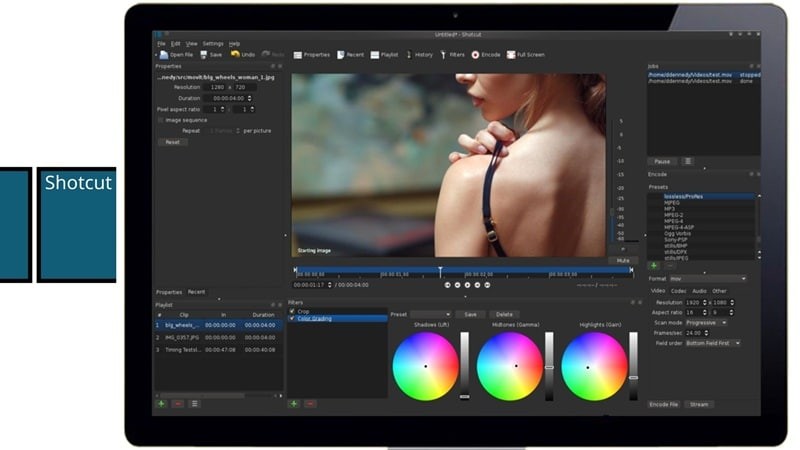800x450 pixels.
Task: Open the Help menu
Action: coord(234,44)
